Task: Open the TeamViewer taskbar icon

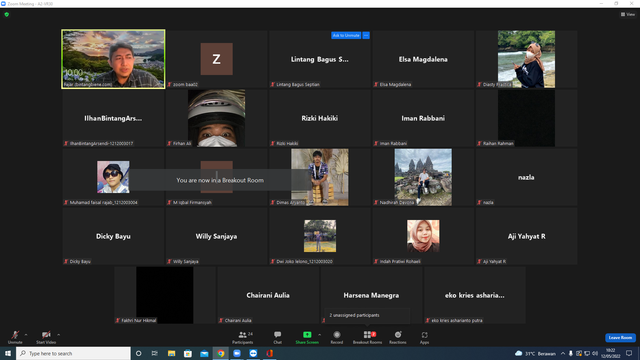Action: click(253, 353)
